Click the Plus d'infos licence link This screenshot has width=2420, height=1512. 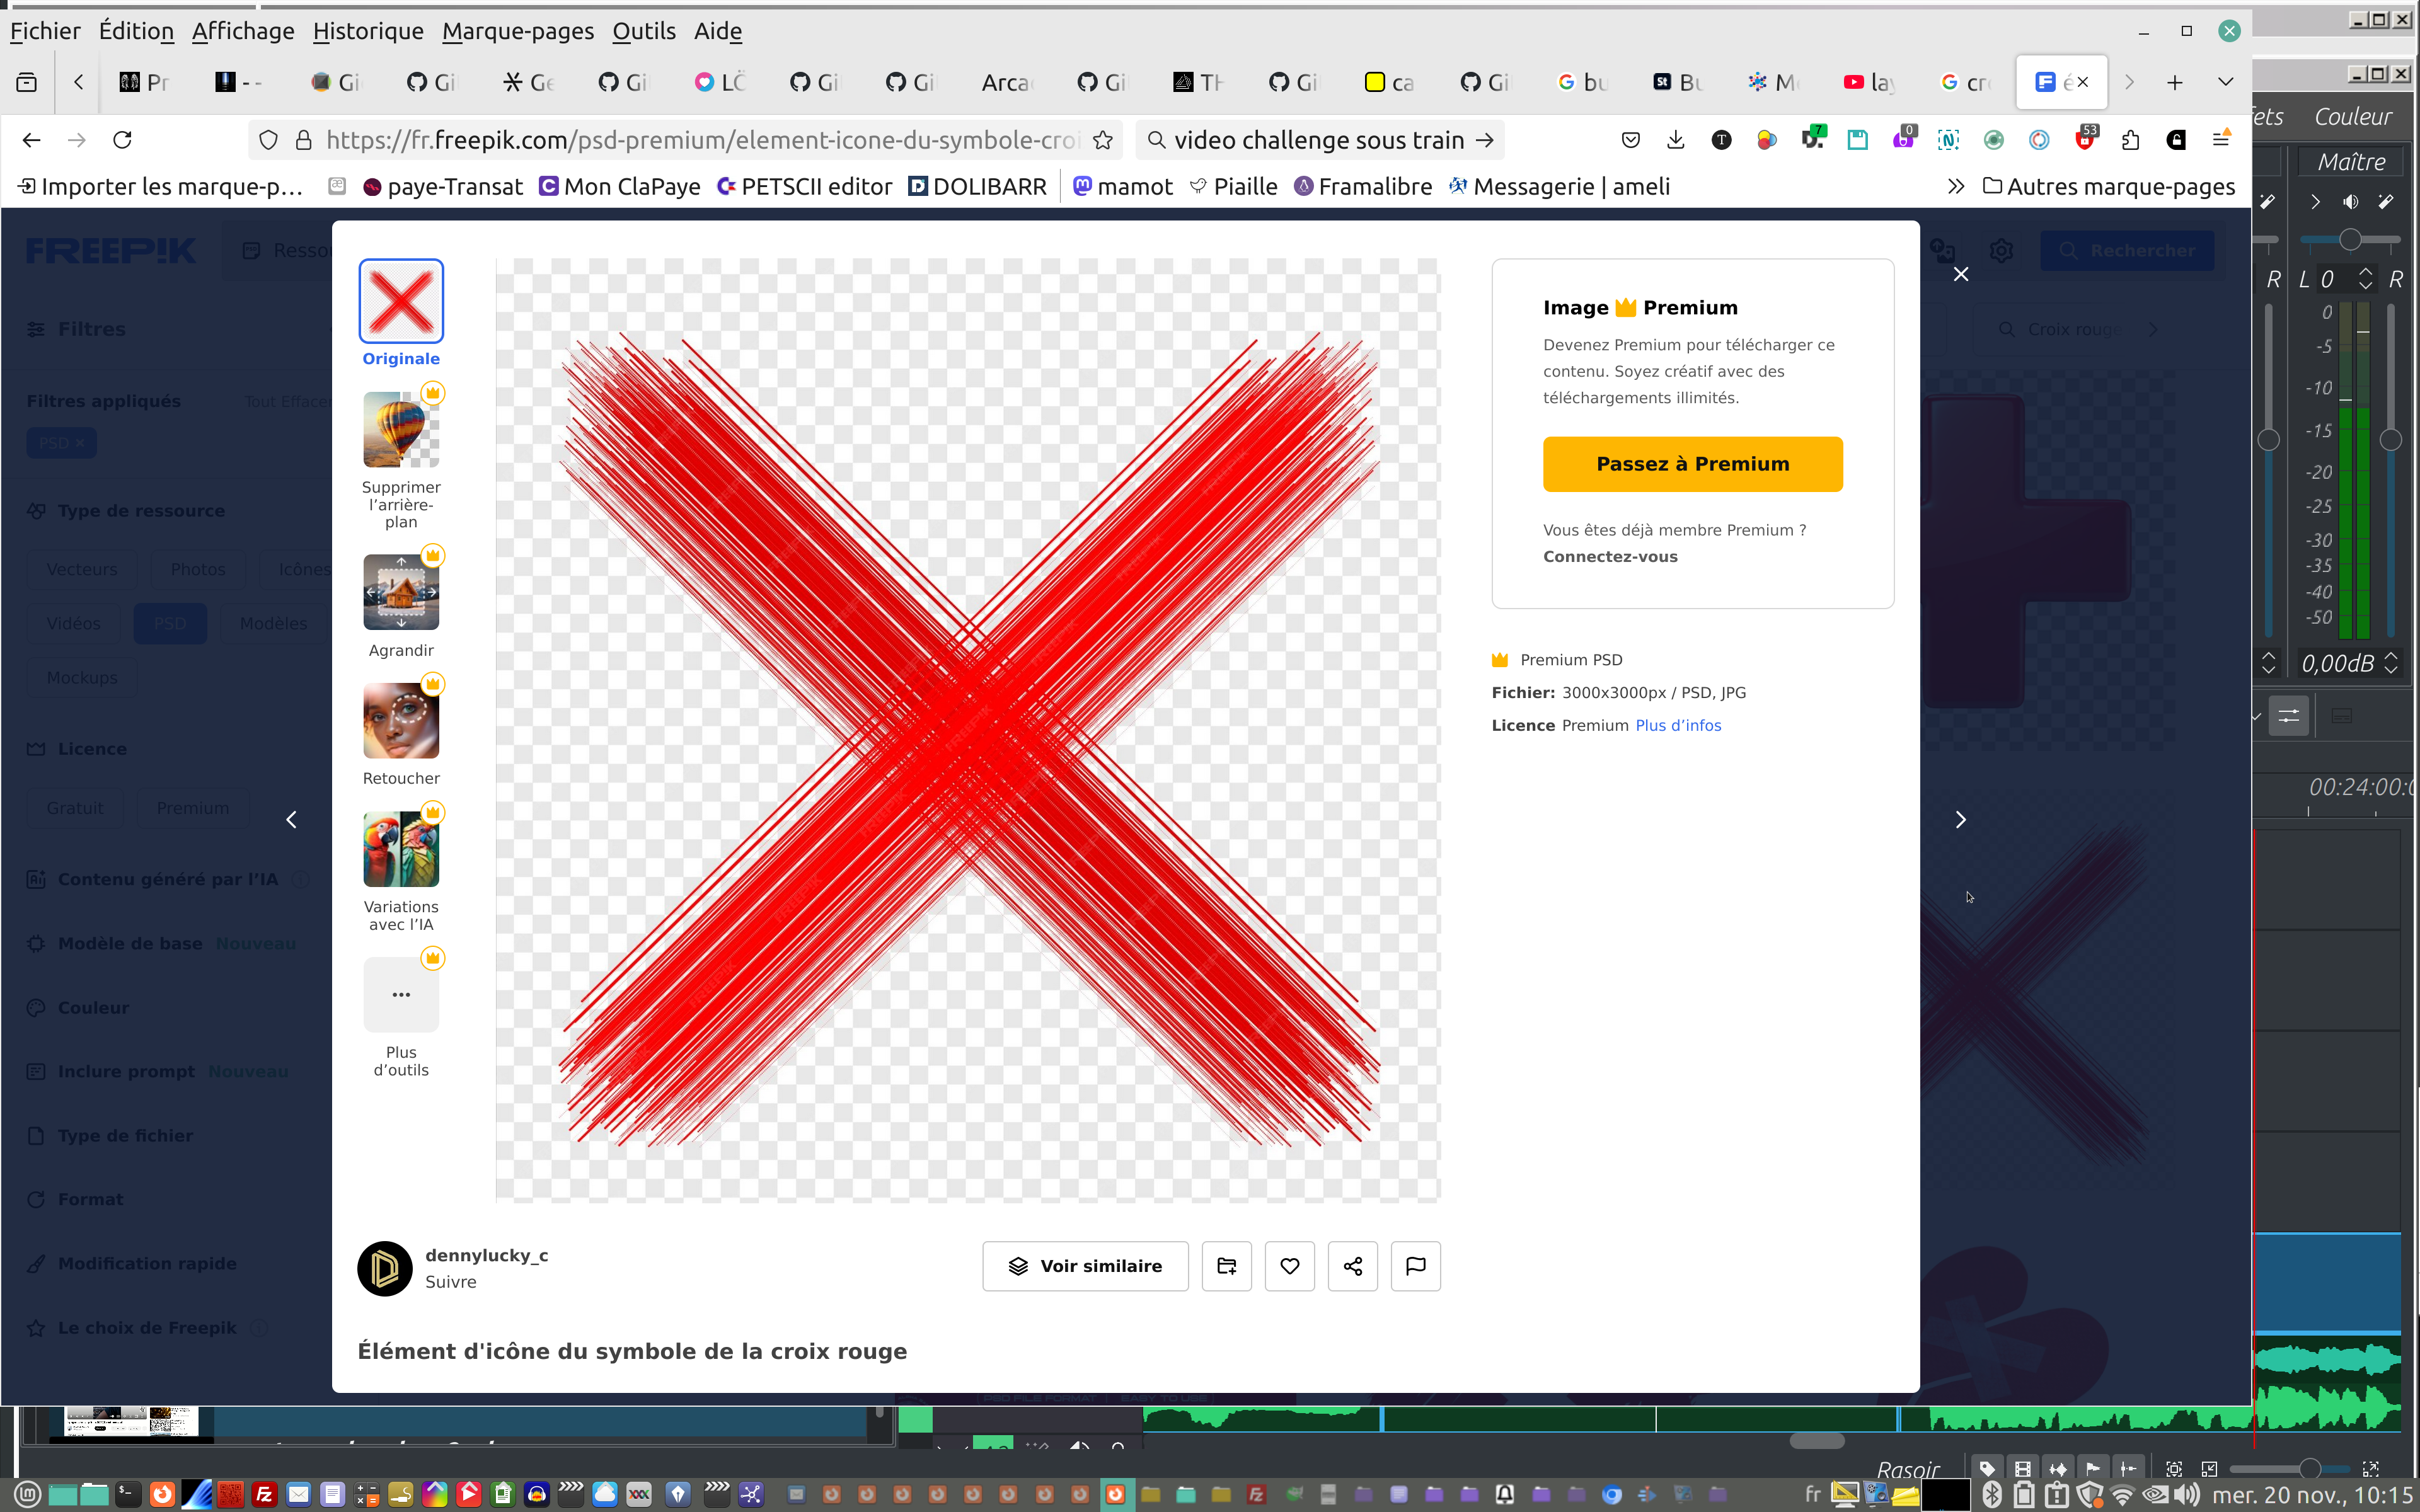click(1678, 725)
